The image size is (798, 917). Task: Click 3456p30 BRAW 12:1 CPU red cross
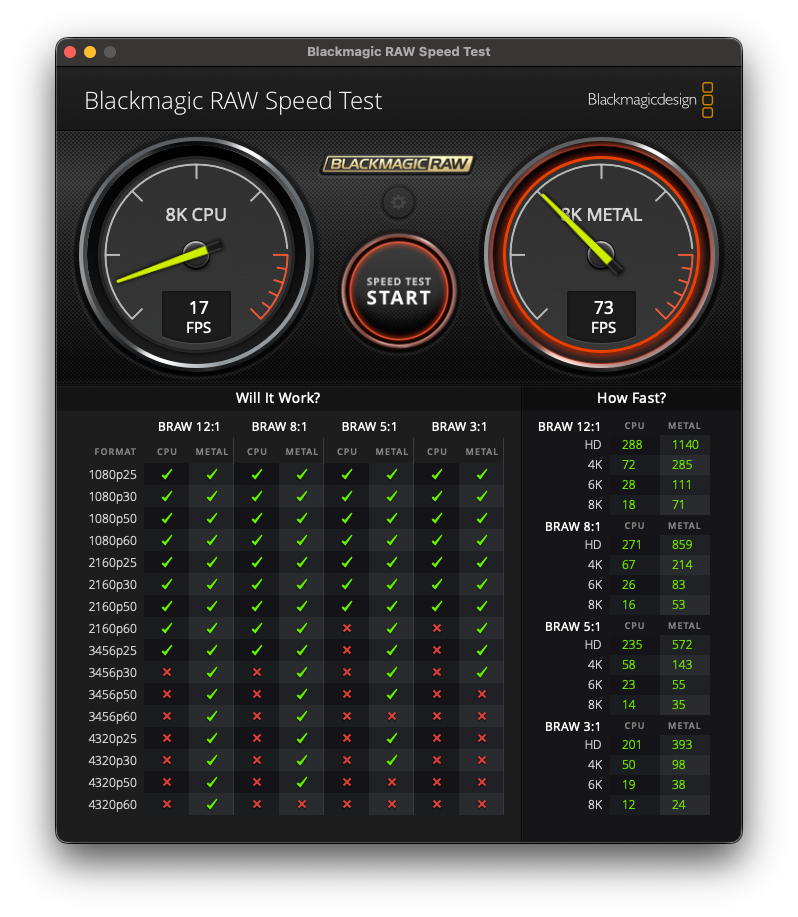(x=167, y=672)
